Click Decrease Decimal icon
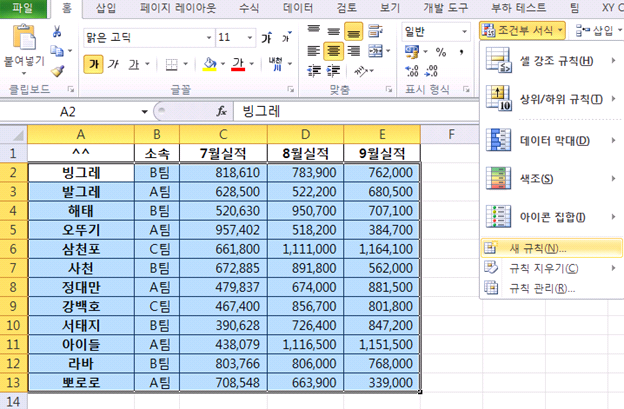Viewport: 624px width, 409px height. [x=431, y=71]
